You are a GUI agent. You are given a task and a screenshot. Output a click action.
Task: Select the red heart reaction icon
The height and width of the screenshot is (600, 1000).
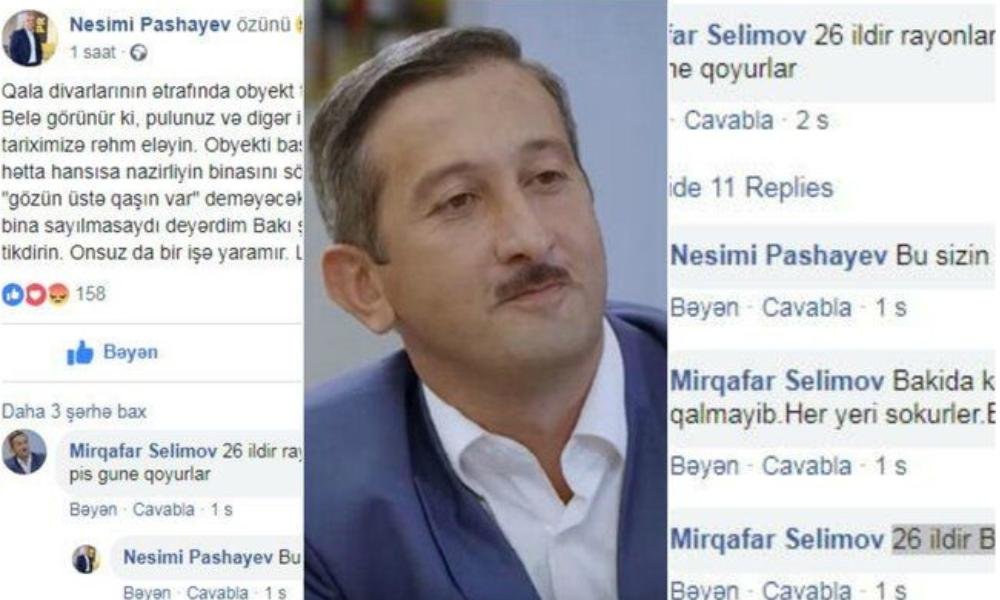[36, 294]
